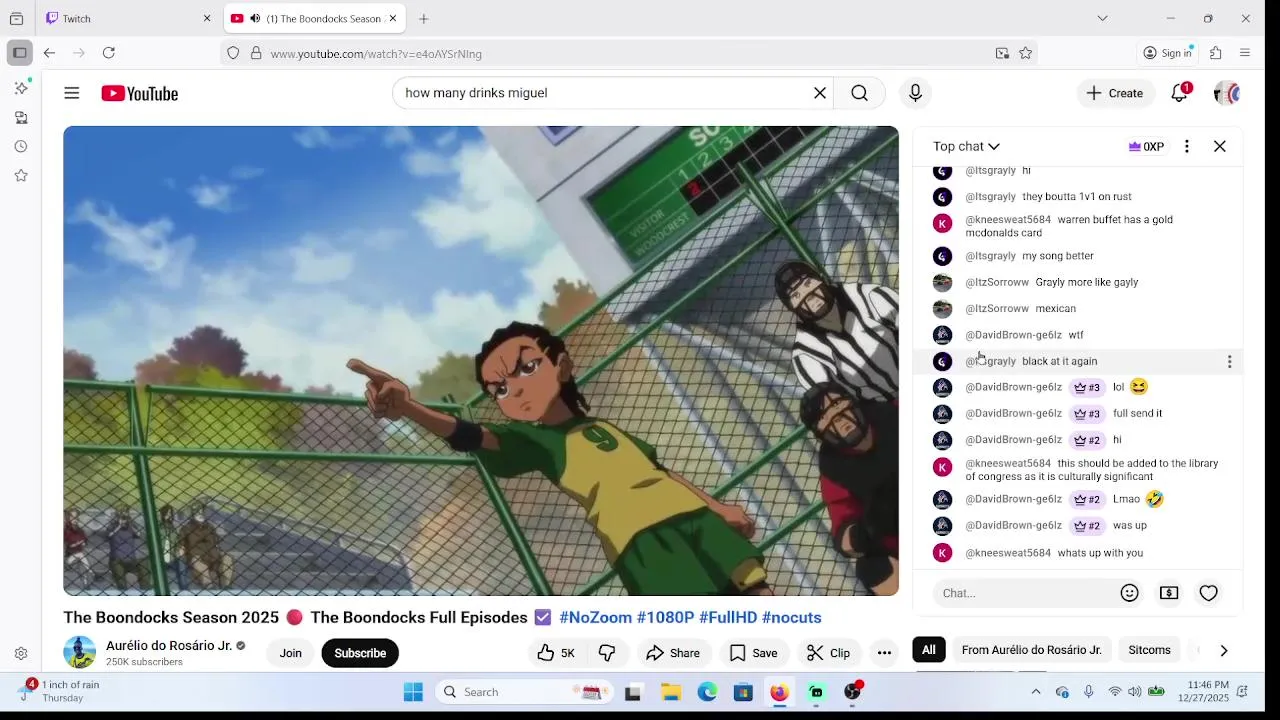
Task: Open more actions ellipsis under video
Action: 884,653
